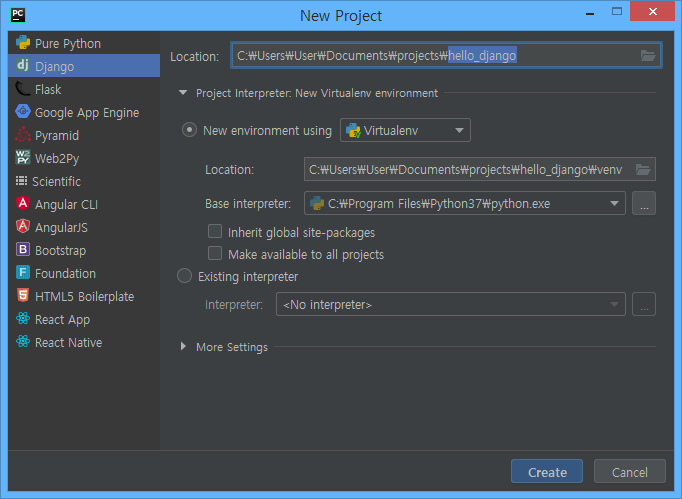Click the Foundation F icon
This screenshot has height=499, width=682.
(23, 273)
